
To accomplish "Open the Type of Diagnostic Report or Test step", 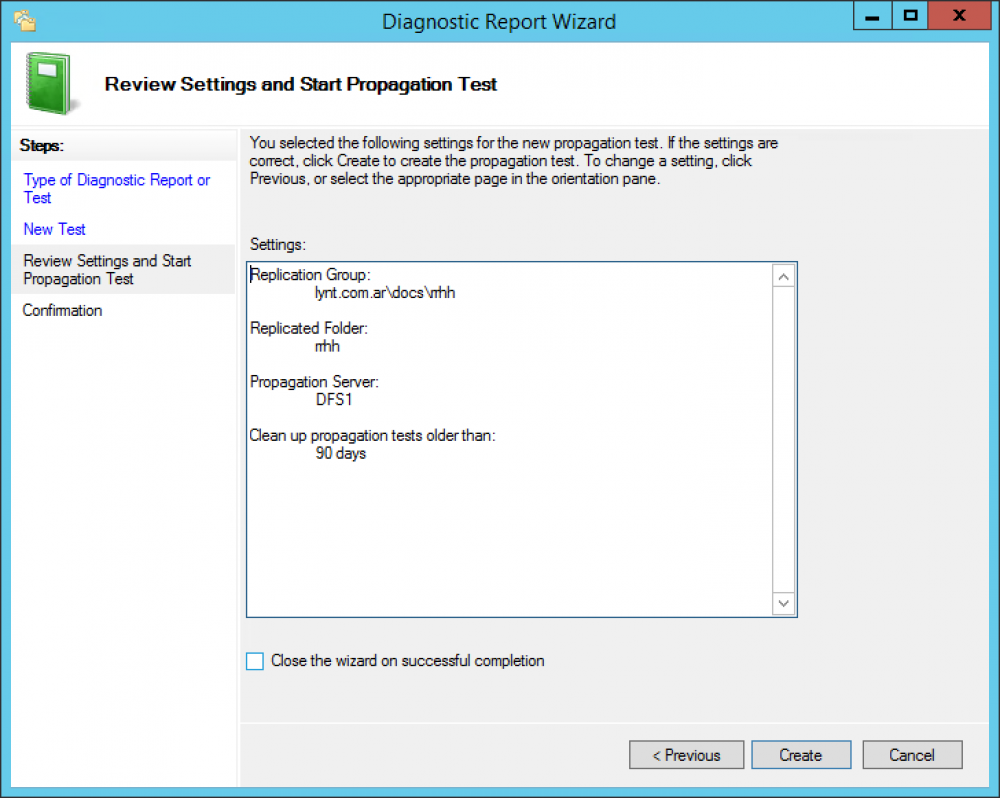I will coord(117,189).
